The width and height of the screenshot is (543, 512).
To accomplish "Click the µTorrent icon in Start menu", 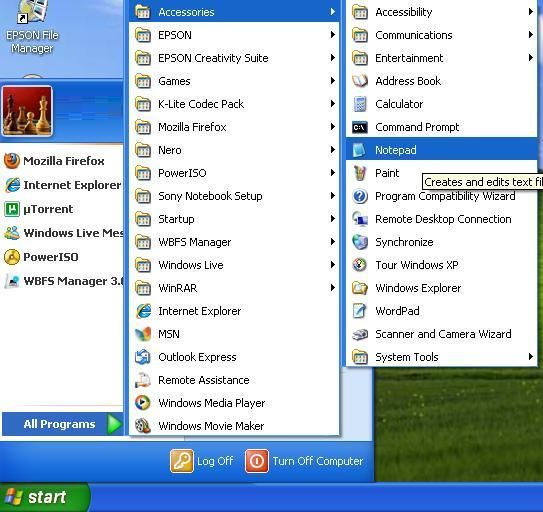I will point(12,209).
